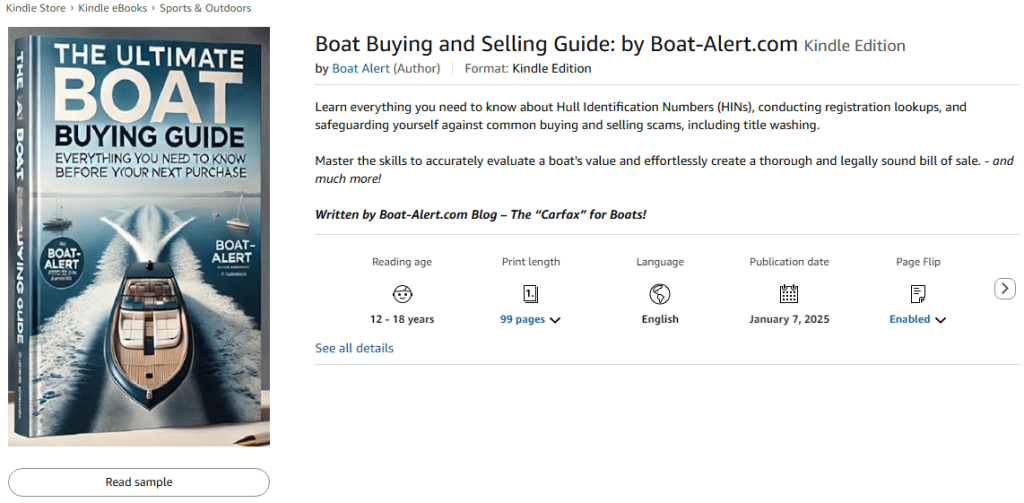The image size is (1024, 503).
Task: Click the Boat Alert author link
Action: coord(361,69)
